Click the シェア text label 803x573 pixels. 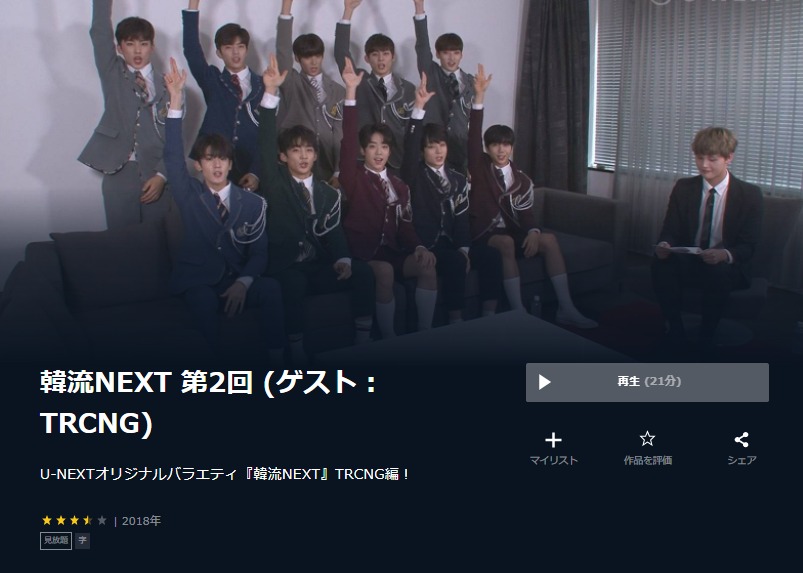pyautogui.click(x=742, y=460)
